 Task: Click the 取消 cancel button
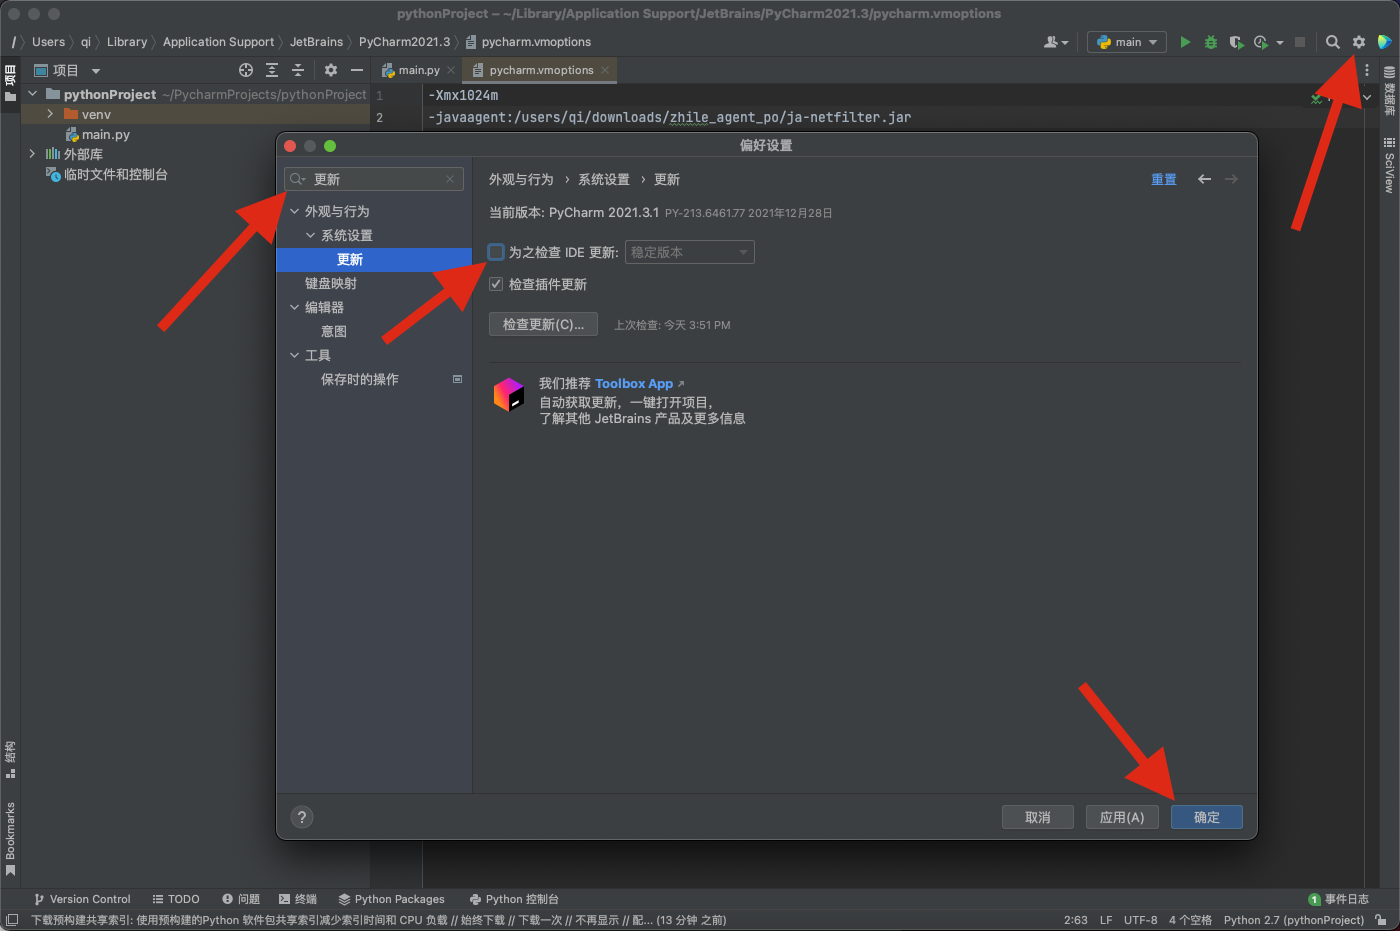tap(1038, 817)
